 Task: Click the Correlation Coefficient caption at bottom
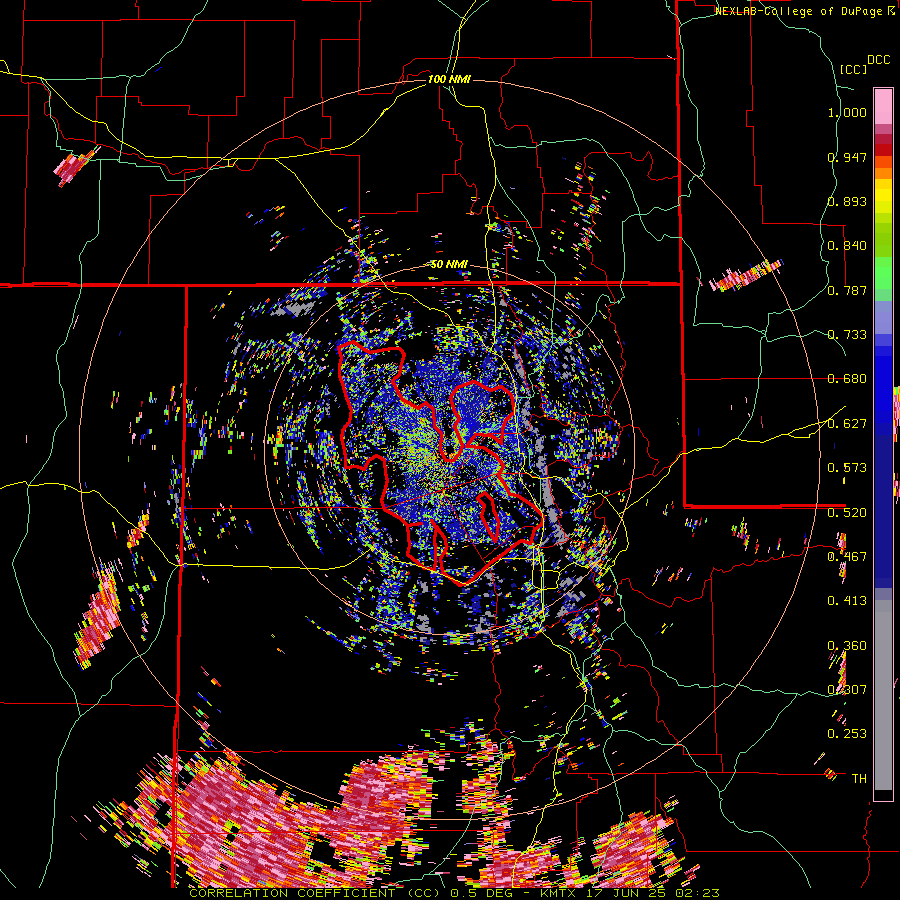click(454, 893)
